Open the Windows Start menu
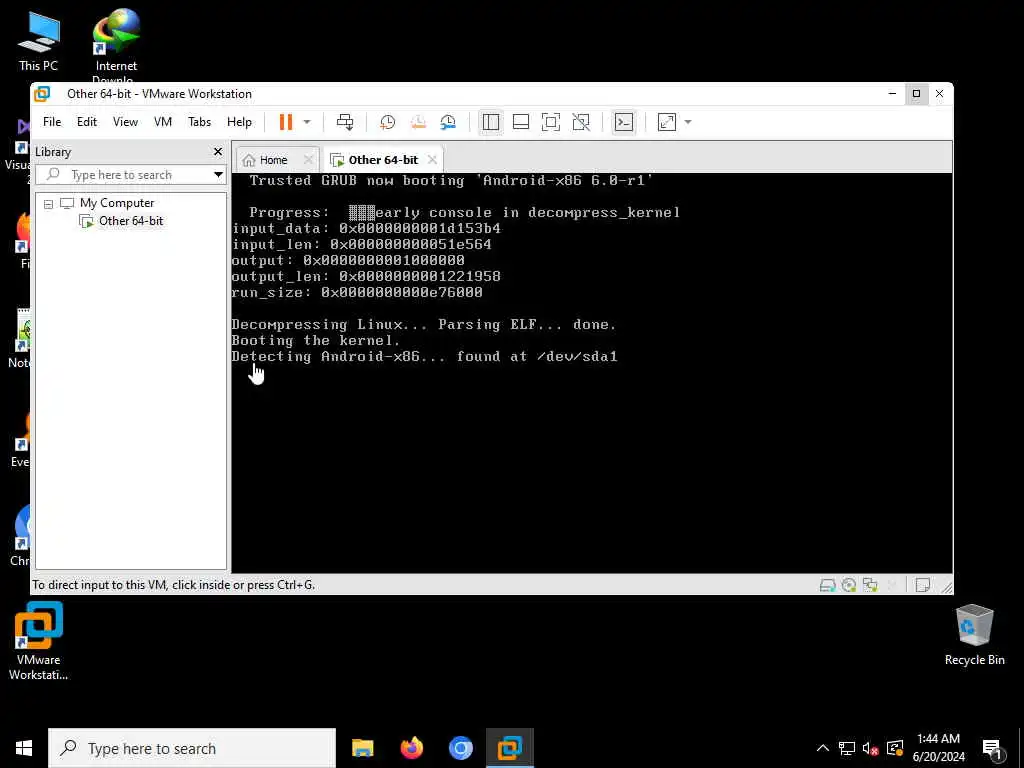The image size is (1024, 768). click(24, 748)
